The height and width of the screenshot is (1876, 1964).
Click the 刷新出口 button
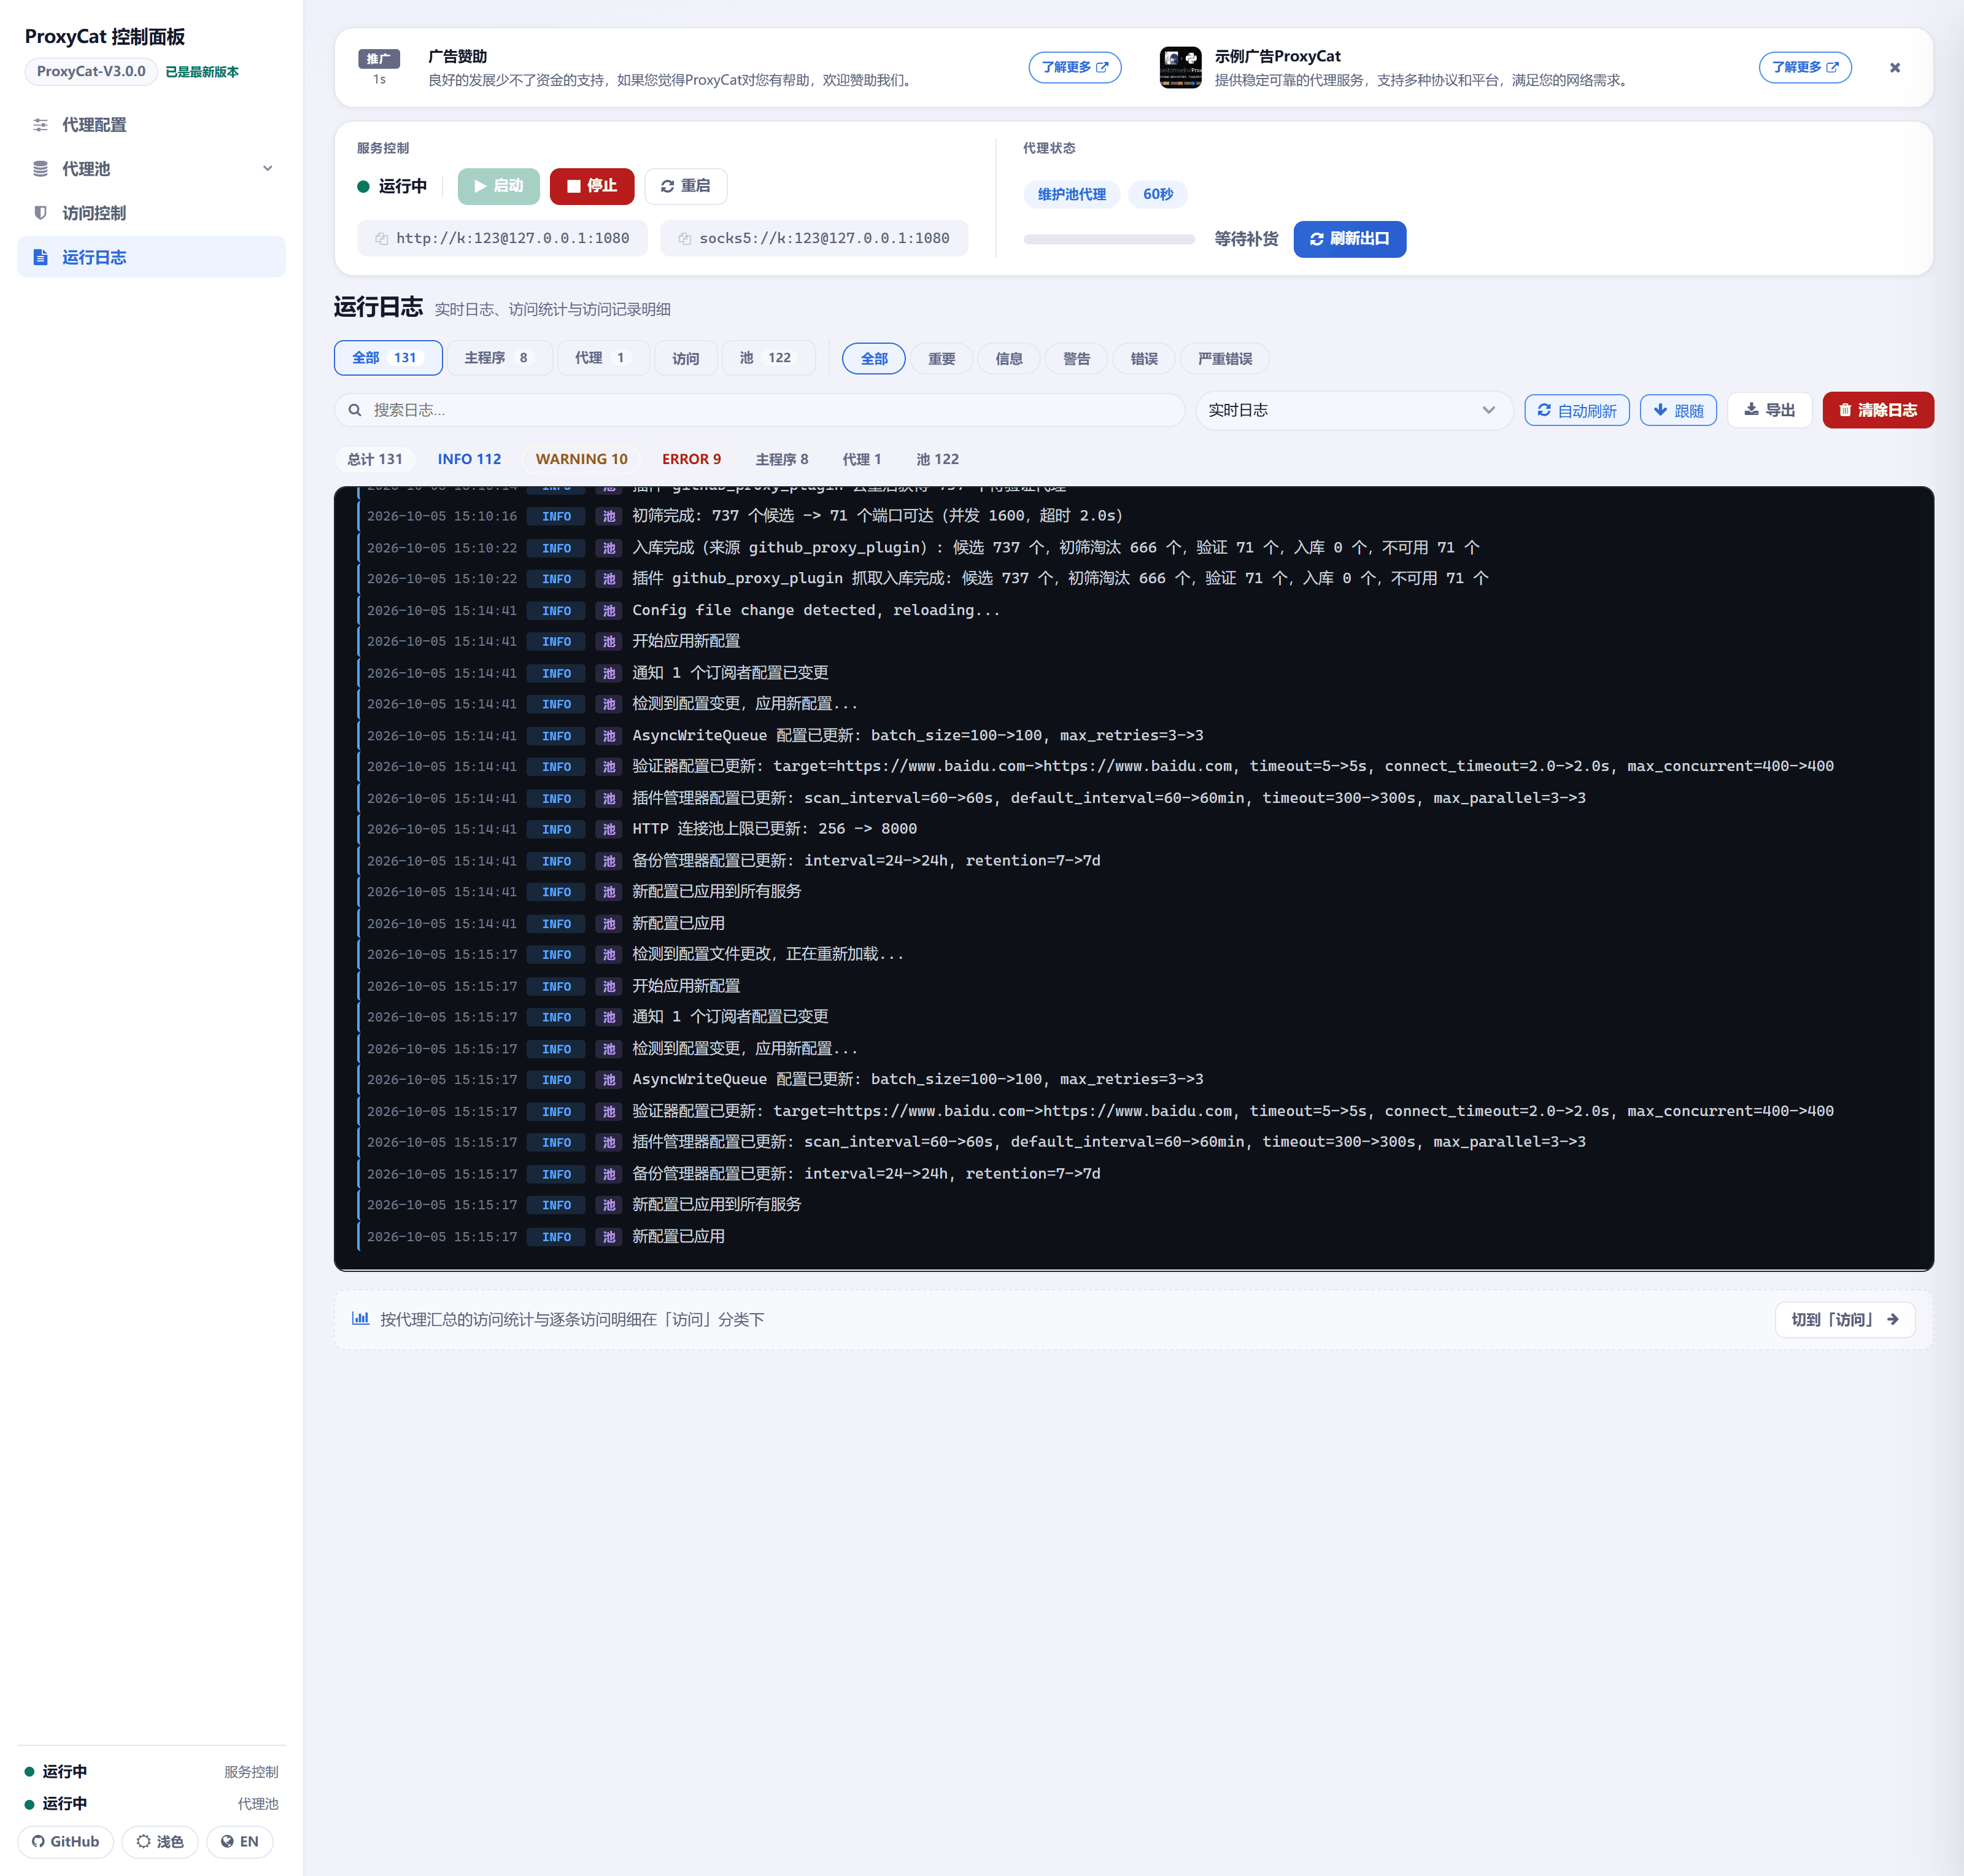pos(1349,239)
